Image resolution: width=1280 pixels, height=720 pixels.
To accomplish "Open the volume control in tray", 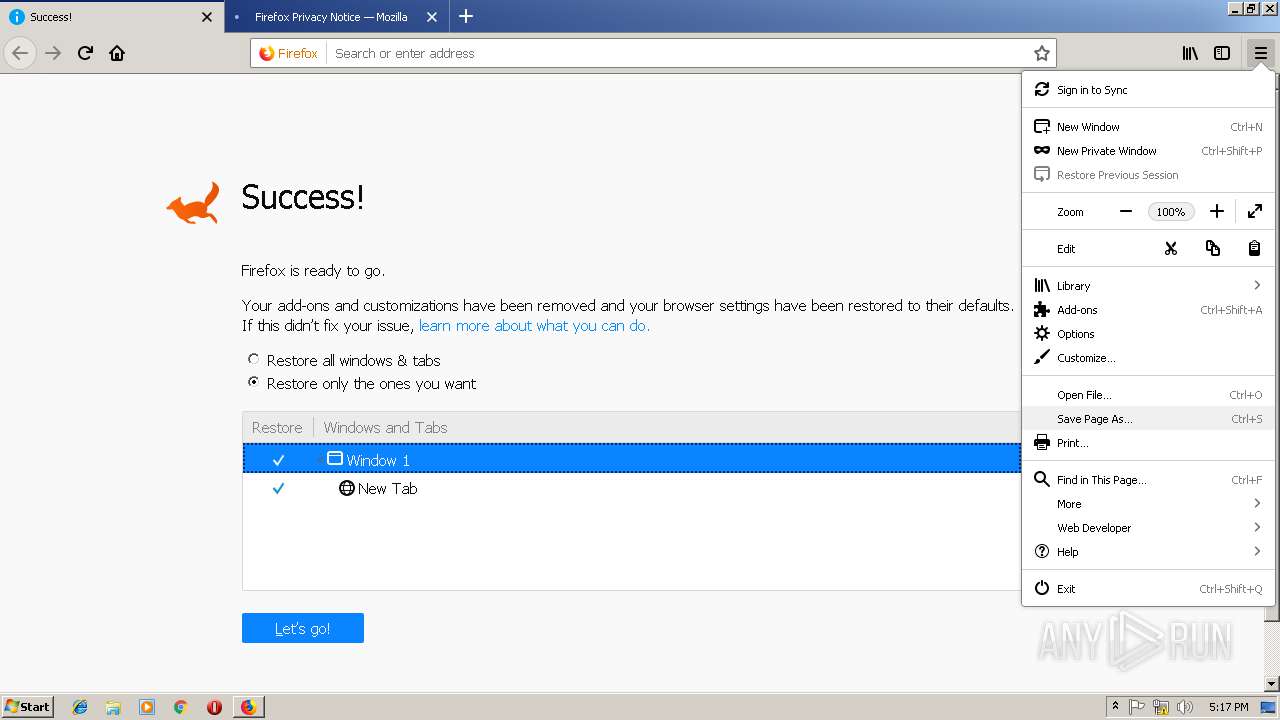I will pyautogui.click(x=1185, y=707).
